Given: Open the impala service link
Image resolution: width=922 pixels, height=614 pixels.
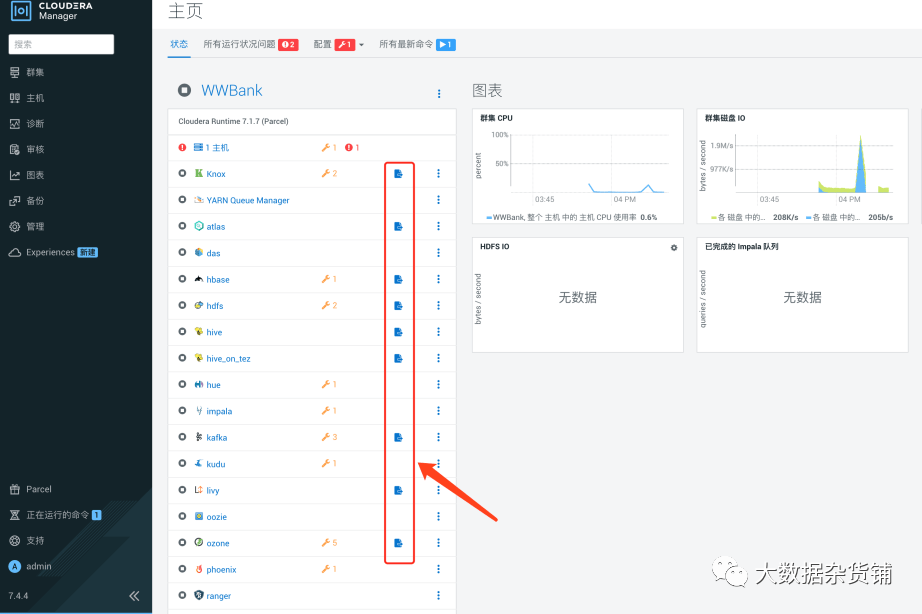Looking at the screenshot, I should 219,411.
